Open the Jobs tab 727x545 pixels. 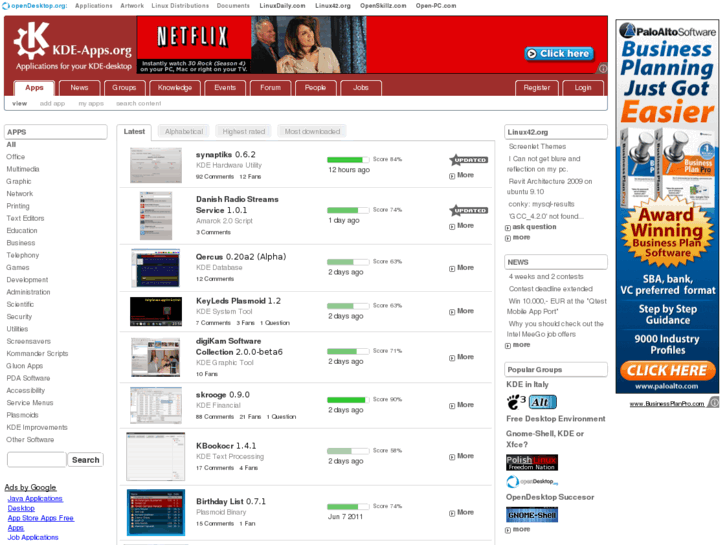click(x=361, y=88)
